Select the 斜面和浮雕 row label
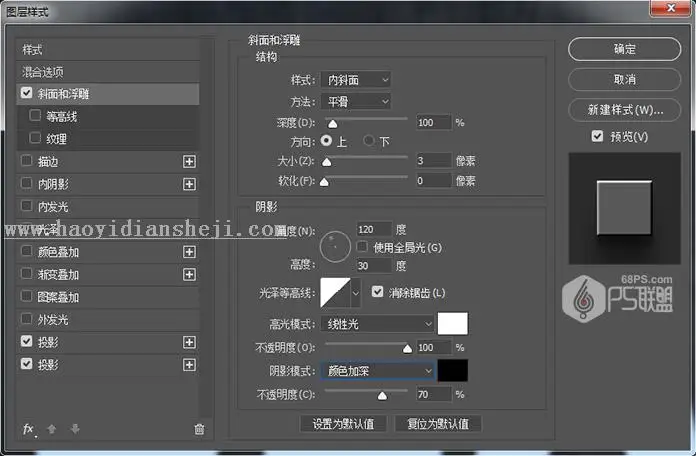This screenshot has width=696, height=456. (x=63, y=94)
